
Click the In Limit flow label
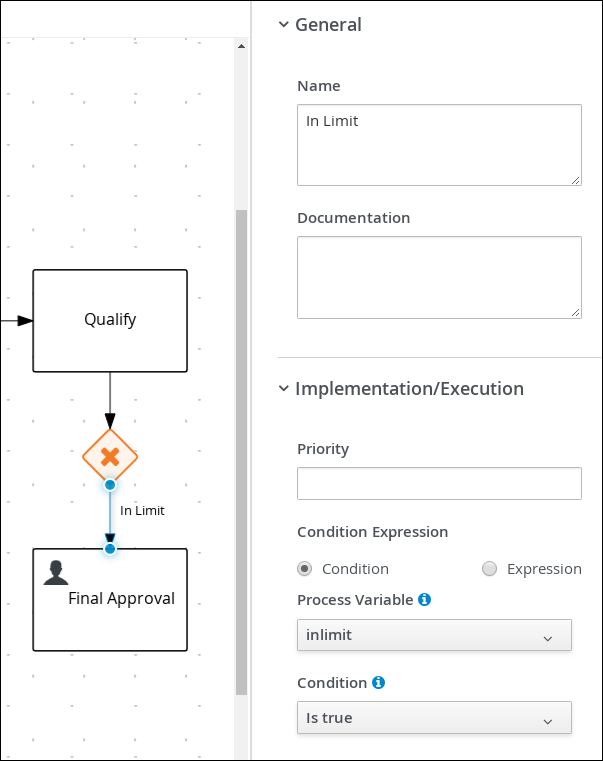(x=142, y=511)
